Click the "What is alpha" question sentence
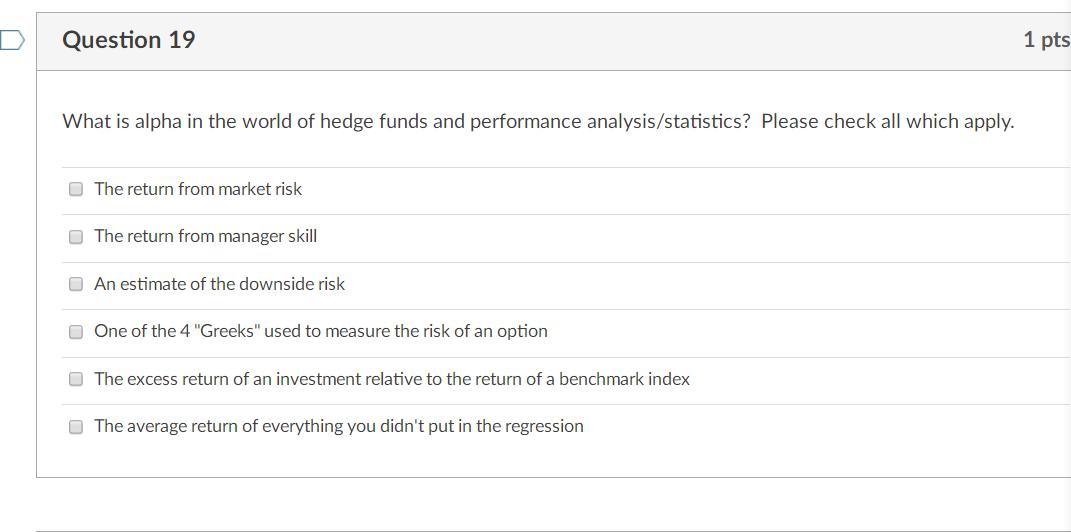This screenshot has width=1071, height=532. 405,122
